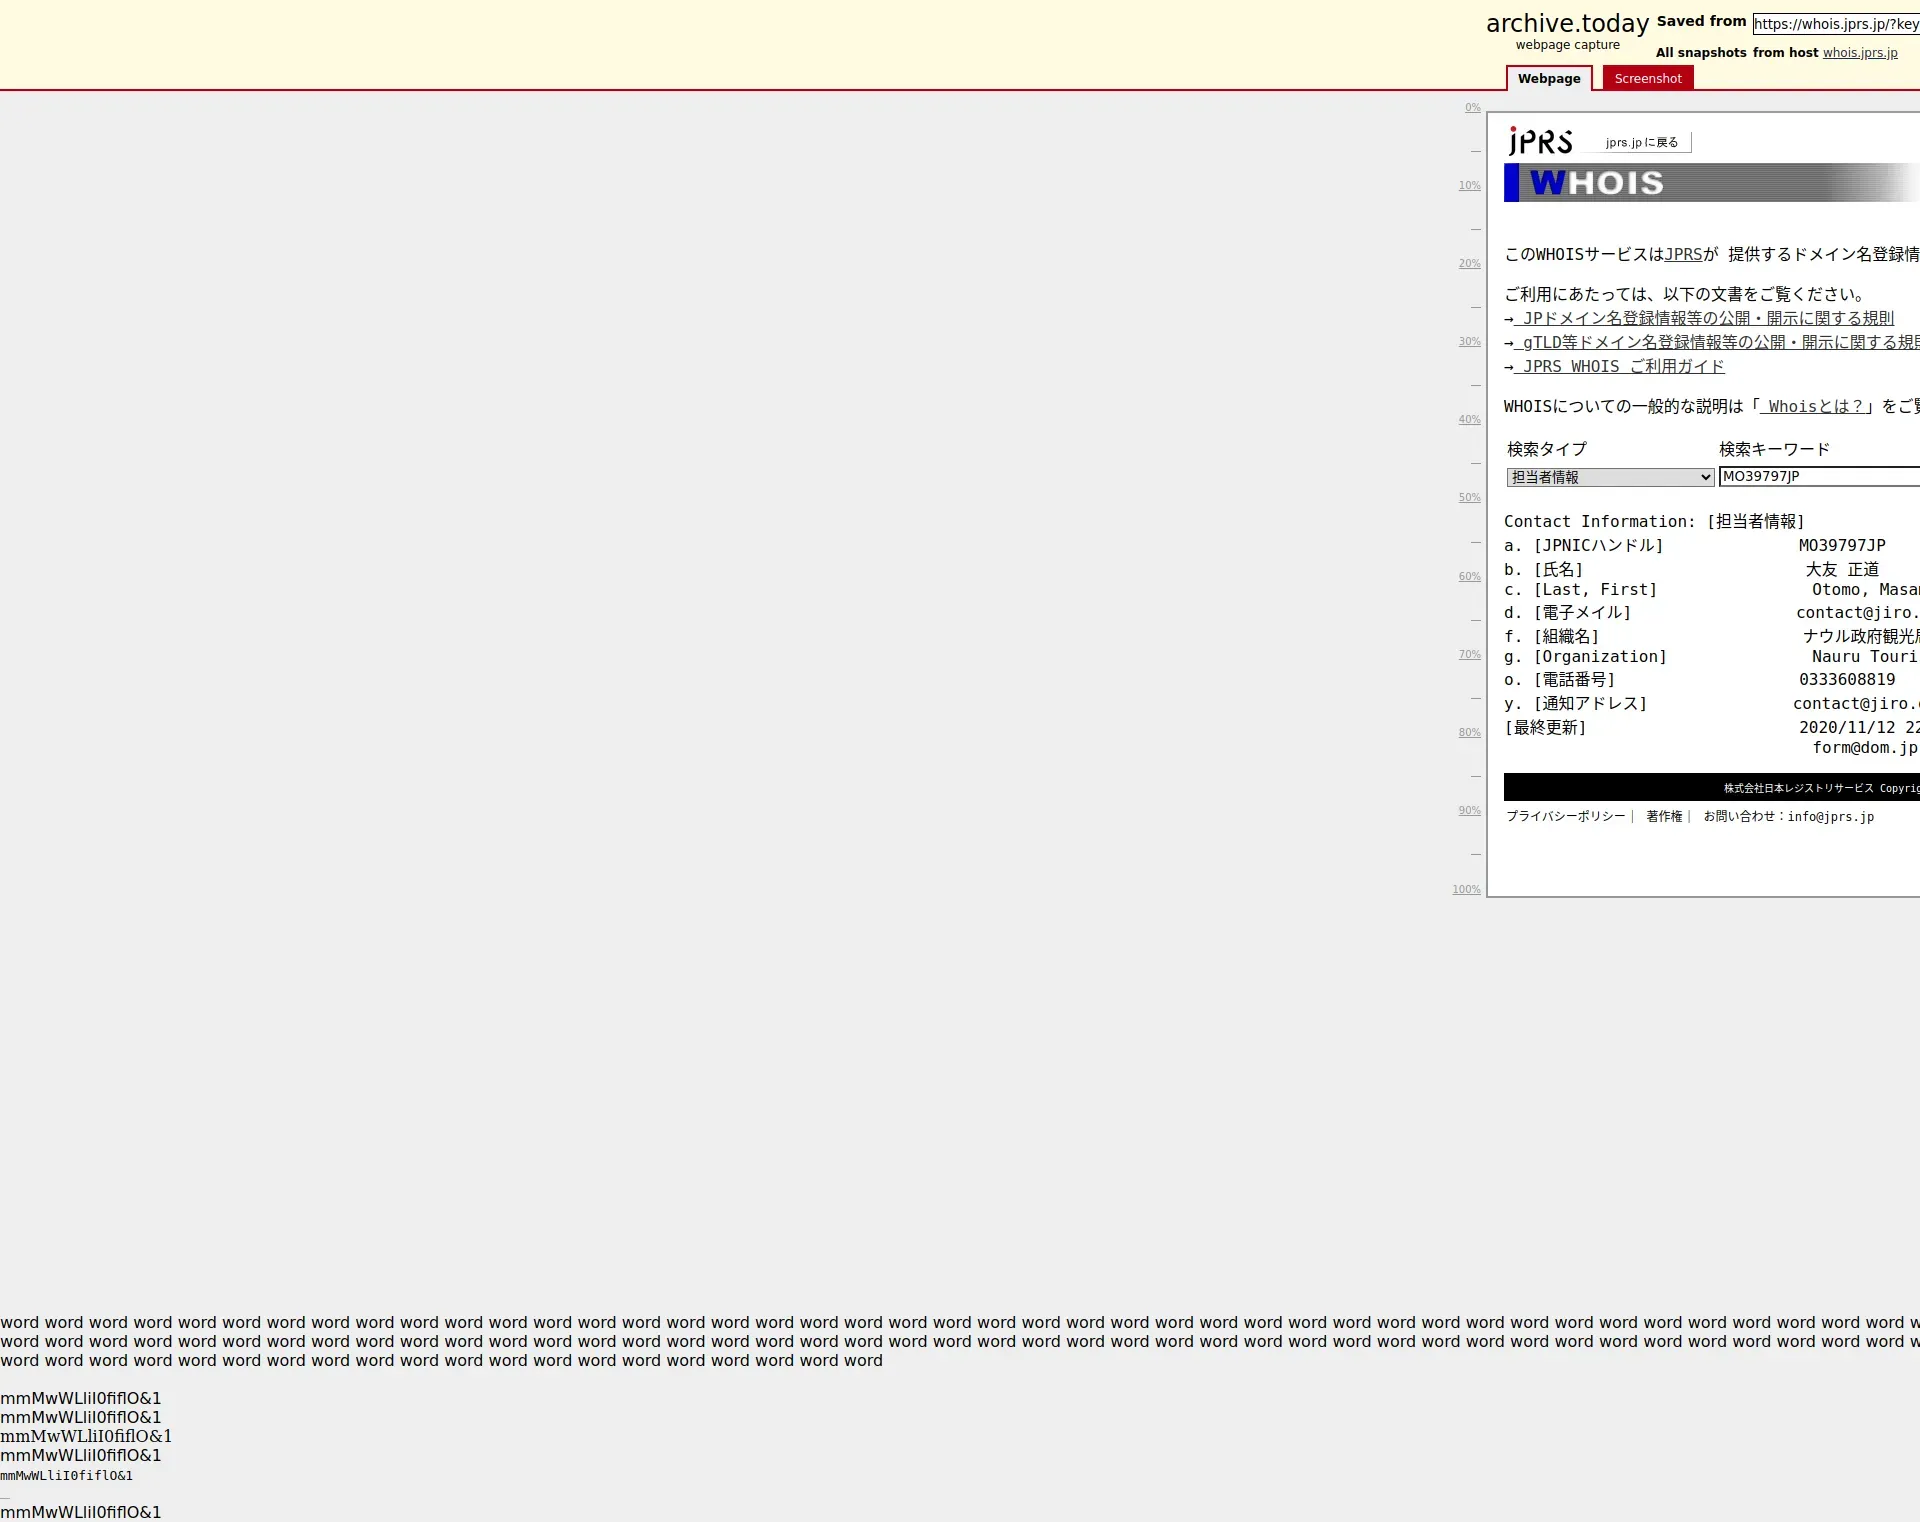Click the JPRS logo icon

point(1540,141)
